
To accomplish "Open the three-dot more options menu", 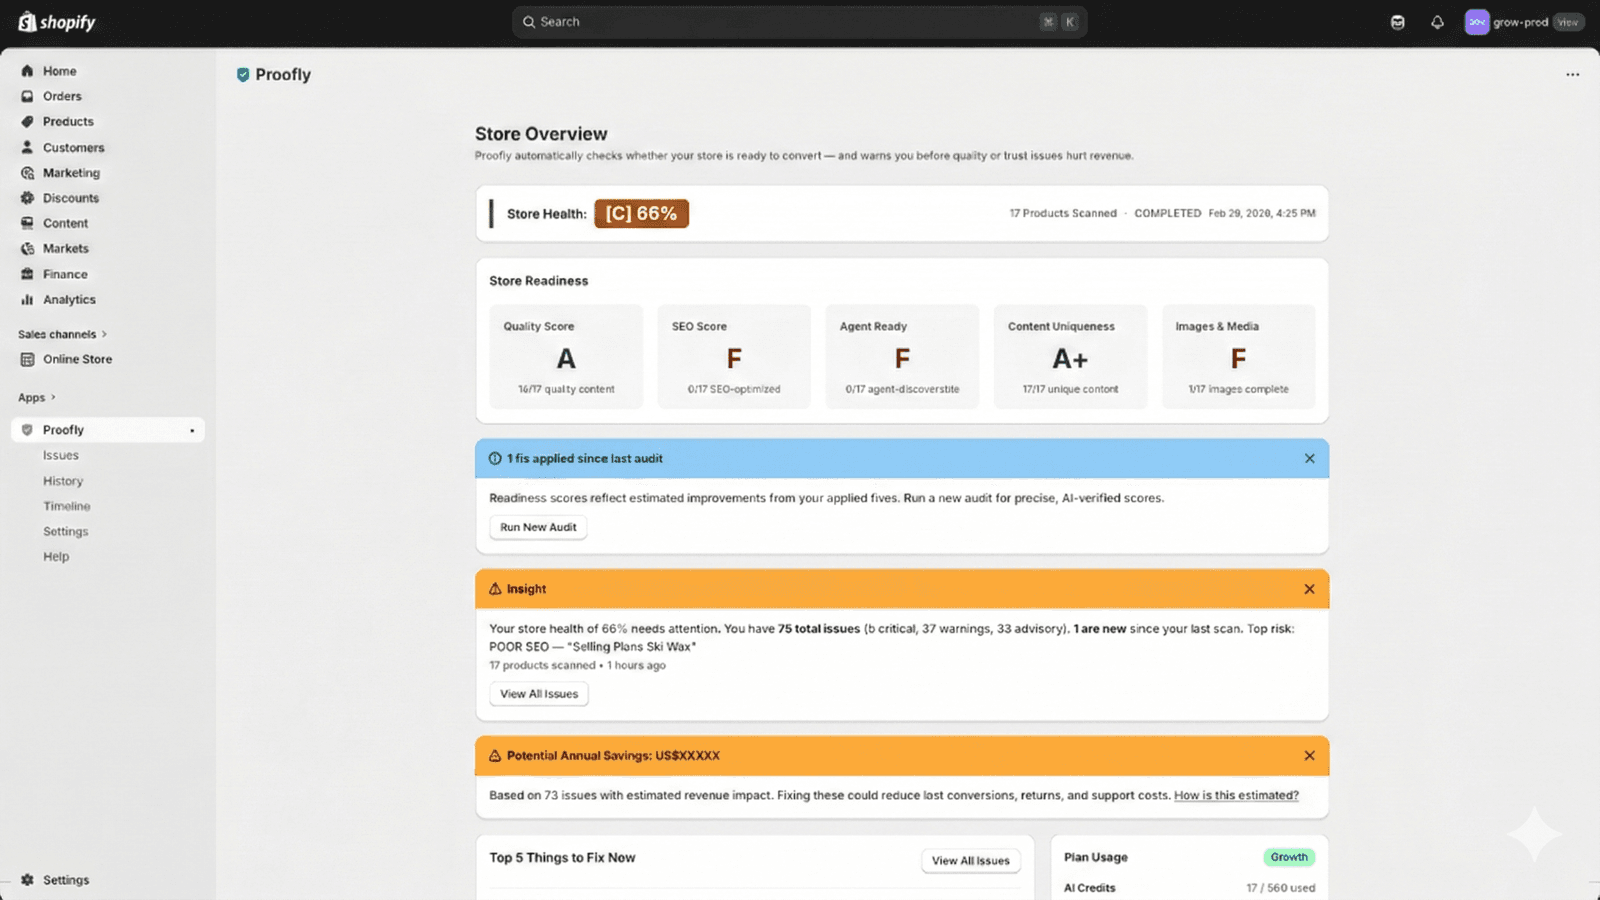I will click(1572, 75).
